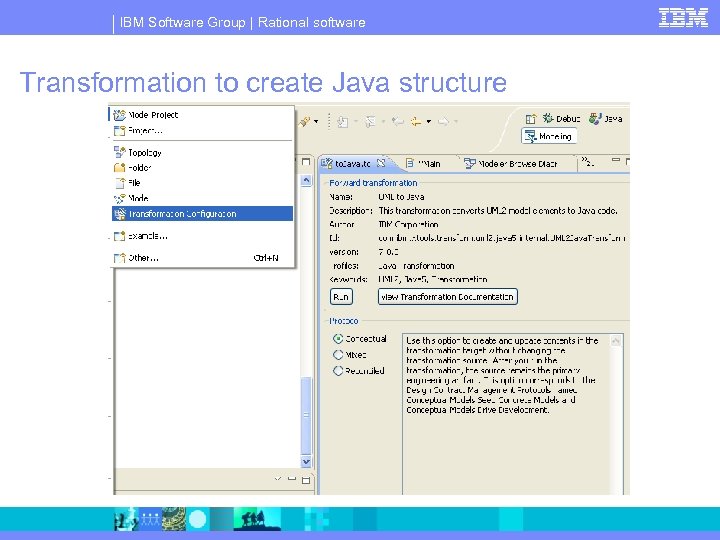Click View Transformation Documentation button
This screenshot has width=720, height=540.
pos(448,297)
